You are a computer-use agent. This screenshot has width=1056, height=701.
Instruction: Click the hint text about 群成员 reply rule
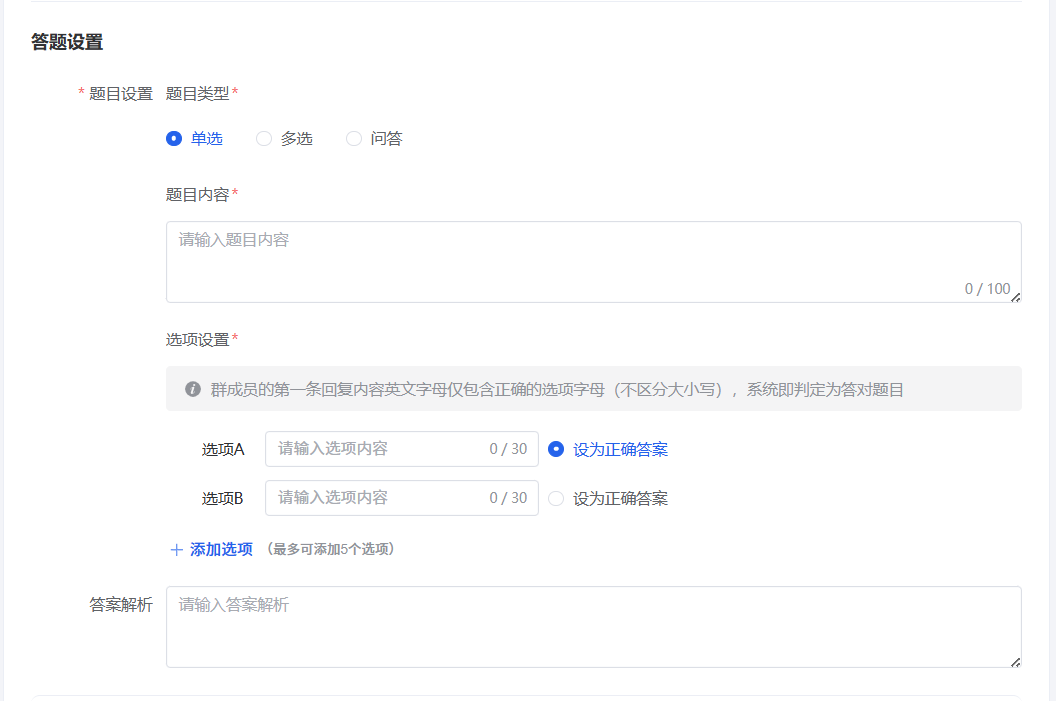click(557, 390)
